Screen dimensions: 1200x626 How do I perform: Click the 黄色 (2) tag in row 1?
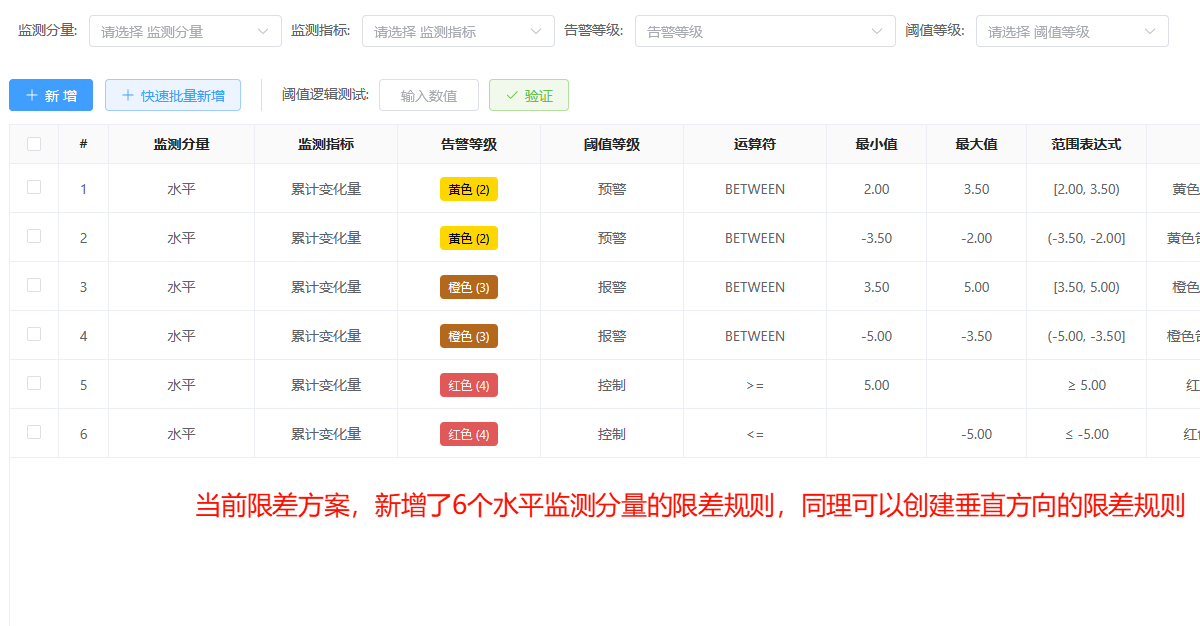(468, 189)
